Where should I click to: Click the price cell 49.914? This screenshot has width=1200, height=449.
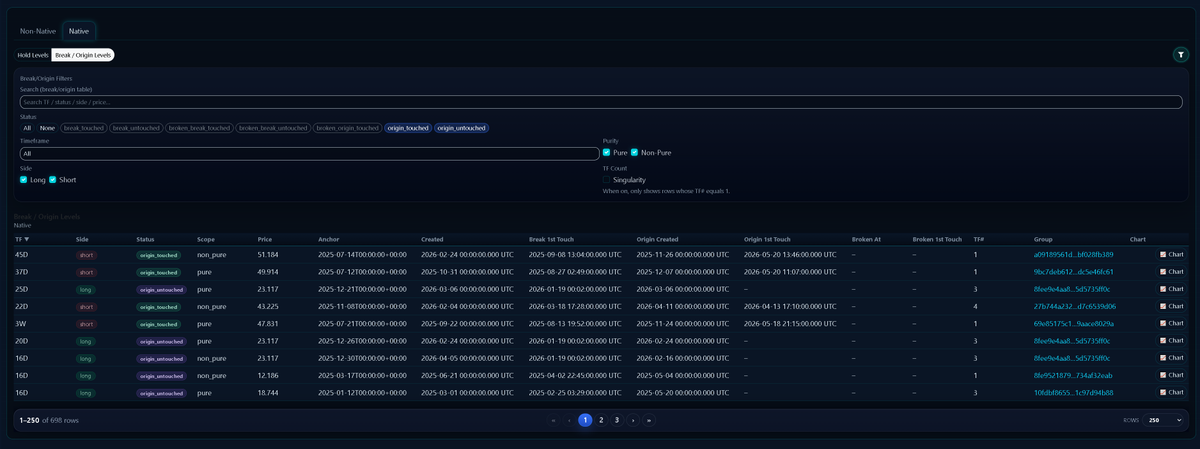click(268, 272)
